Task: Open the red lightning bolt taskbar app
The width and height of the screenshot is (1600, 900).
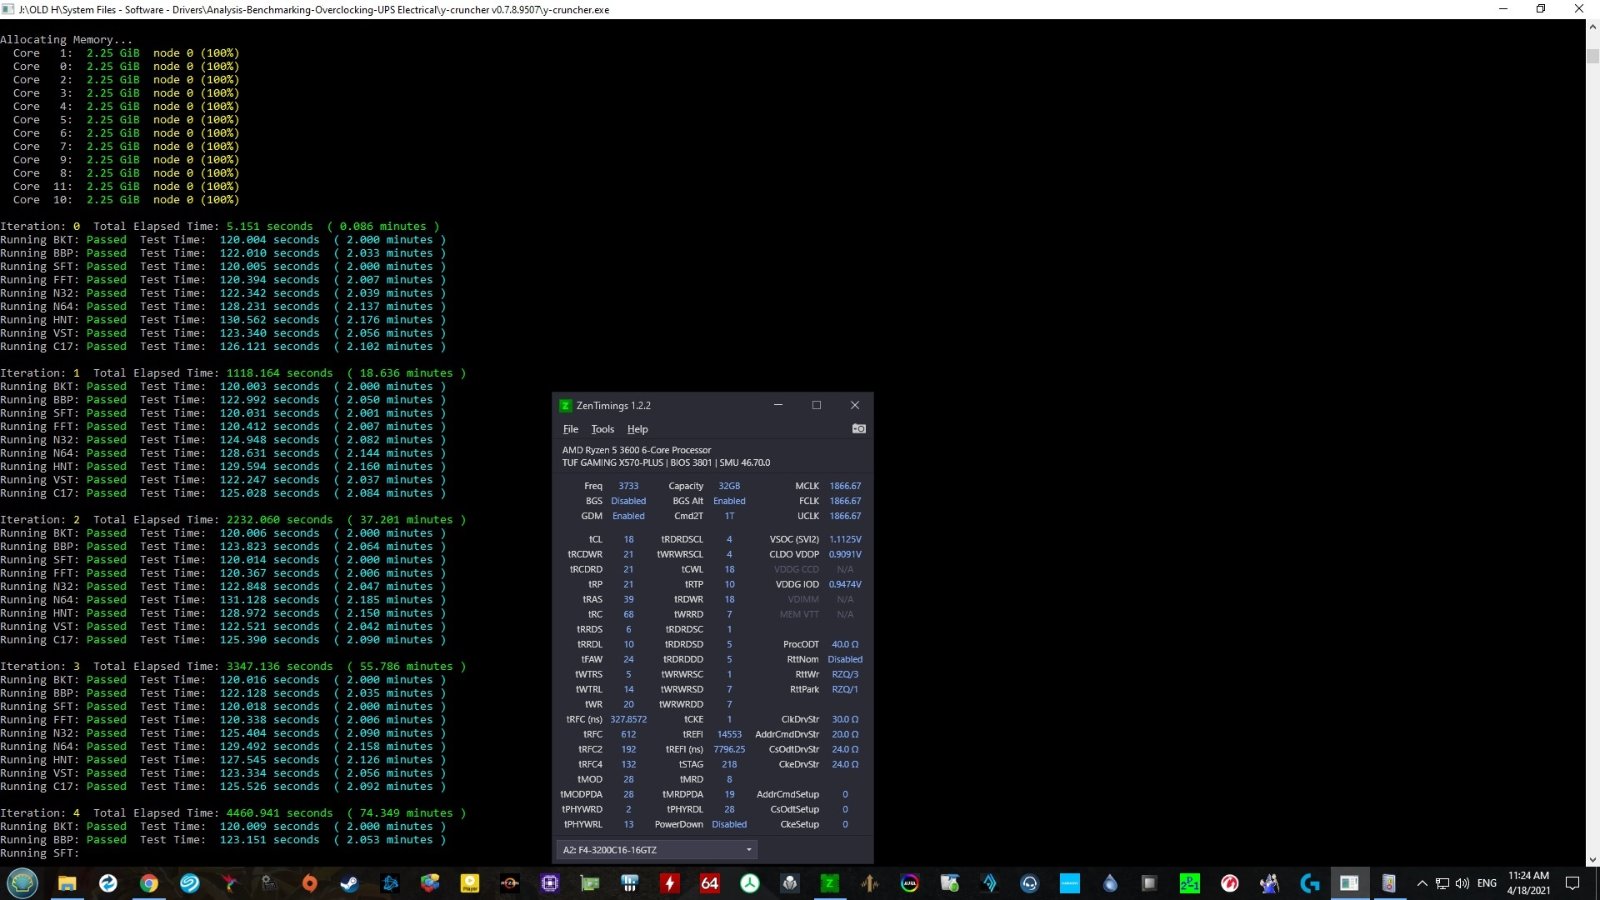Action: pos(669,883)
